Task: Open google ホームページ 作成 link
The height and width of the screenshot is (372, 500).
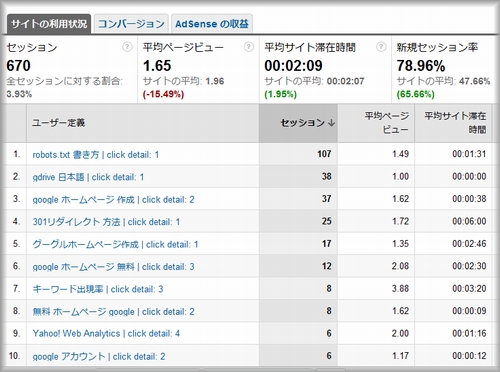Action: [x=113, y=200]
